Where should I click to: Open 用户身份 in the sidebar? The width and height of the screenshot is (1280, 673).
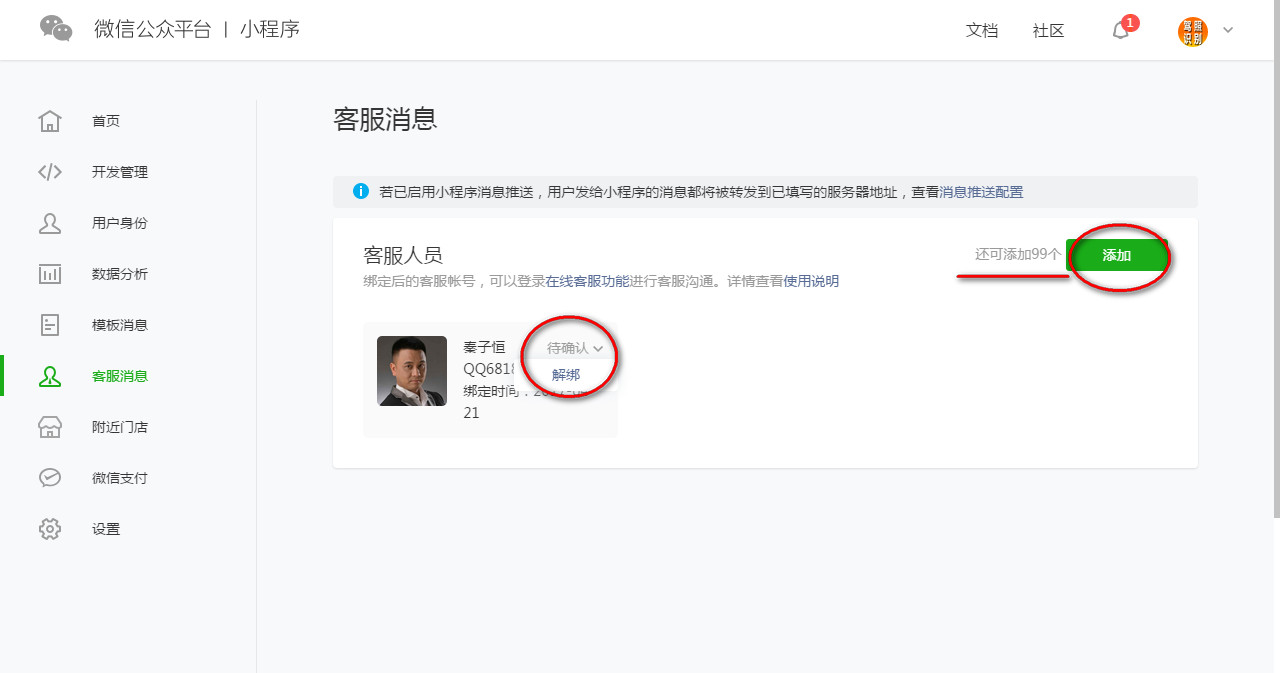(x=120, y=223)
